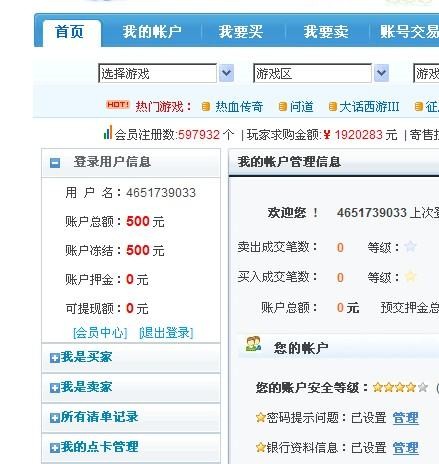The width and height of the screenshot is (439, 464).
Task: Open 管理 link for 银行资料信息
Action: 405,448
